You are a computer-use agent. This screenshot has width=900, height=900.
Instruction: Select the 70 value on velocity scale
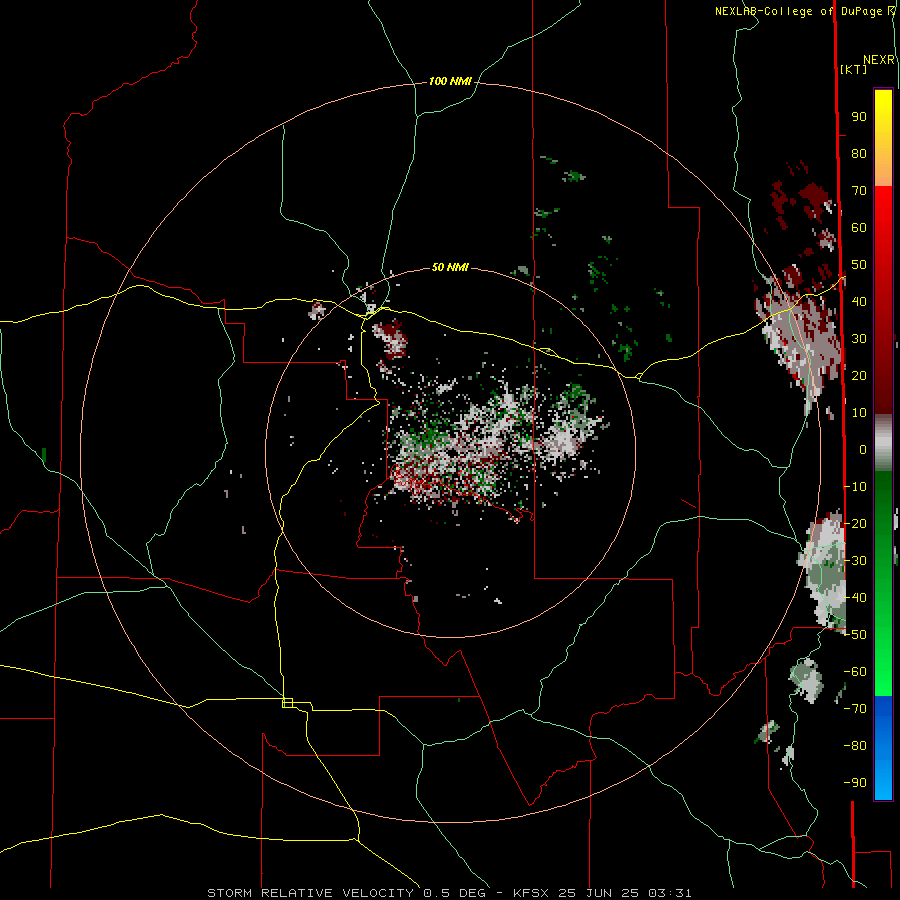tap(859, 191)
